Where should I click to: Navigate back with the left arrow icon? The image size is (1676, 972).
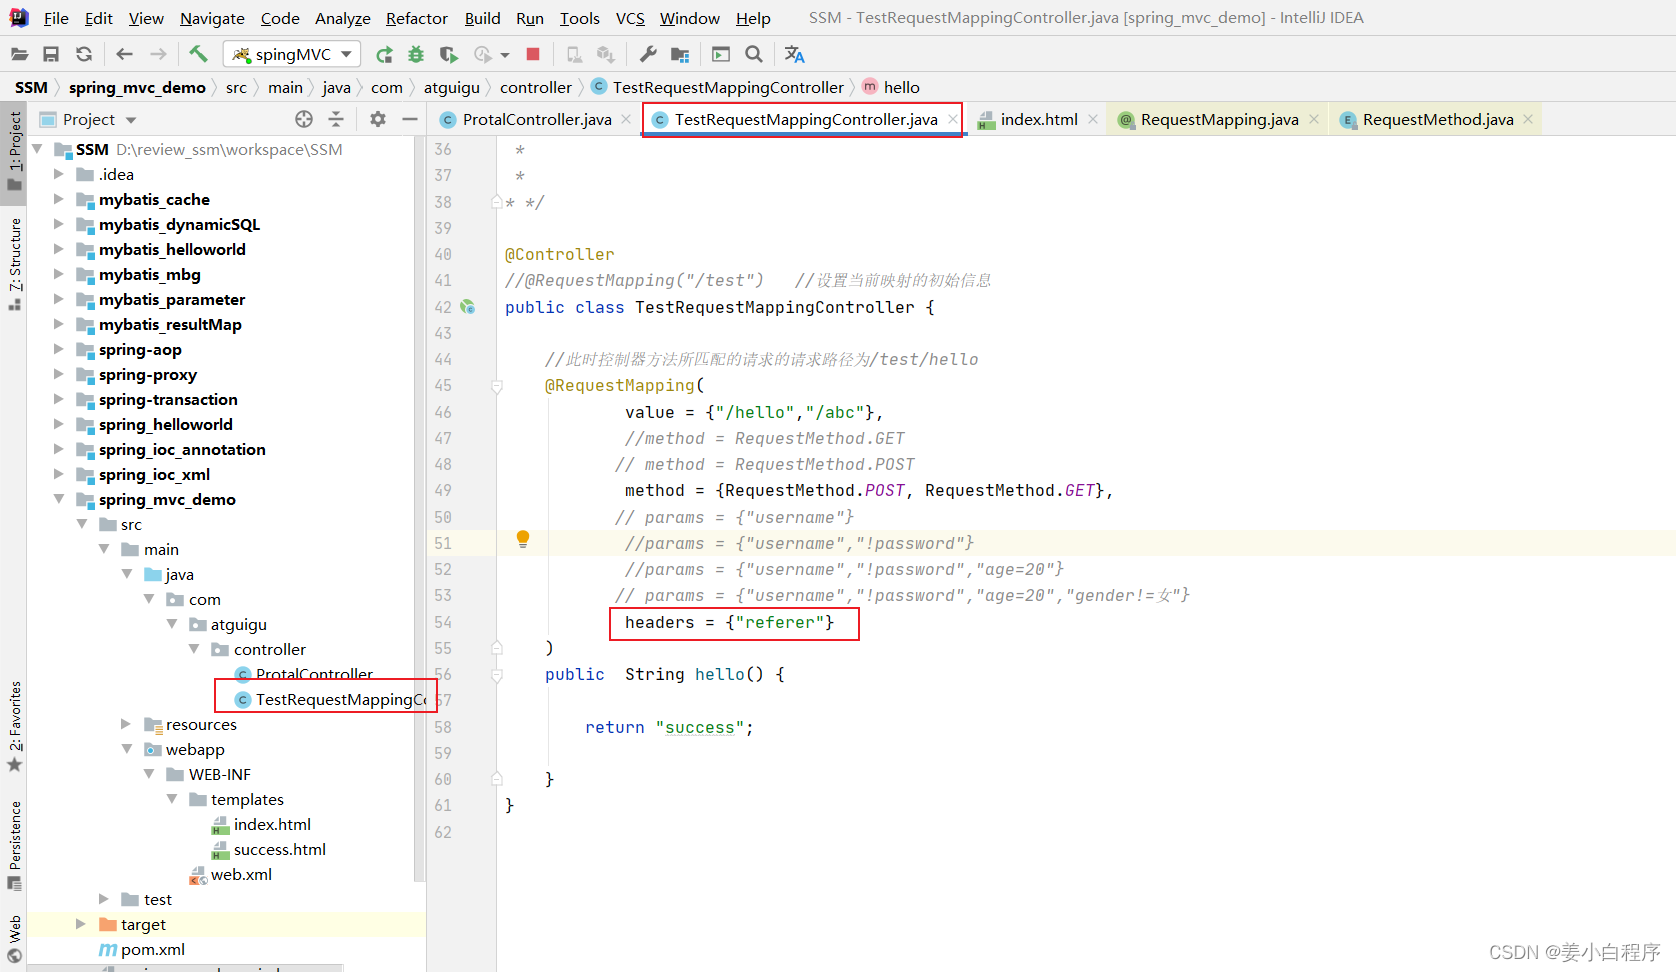124,54
